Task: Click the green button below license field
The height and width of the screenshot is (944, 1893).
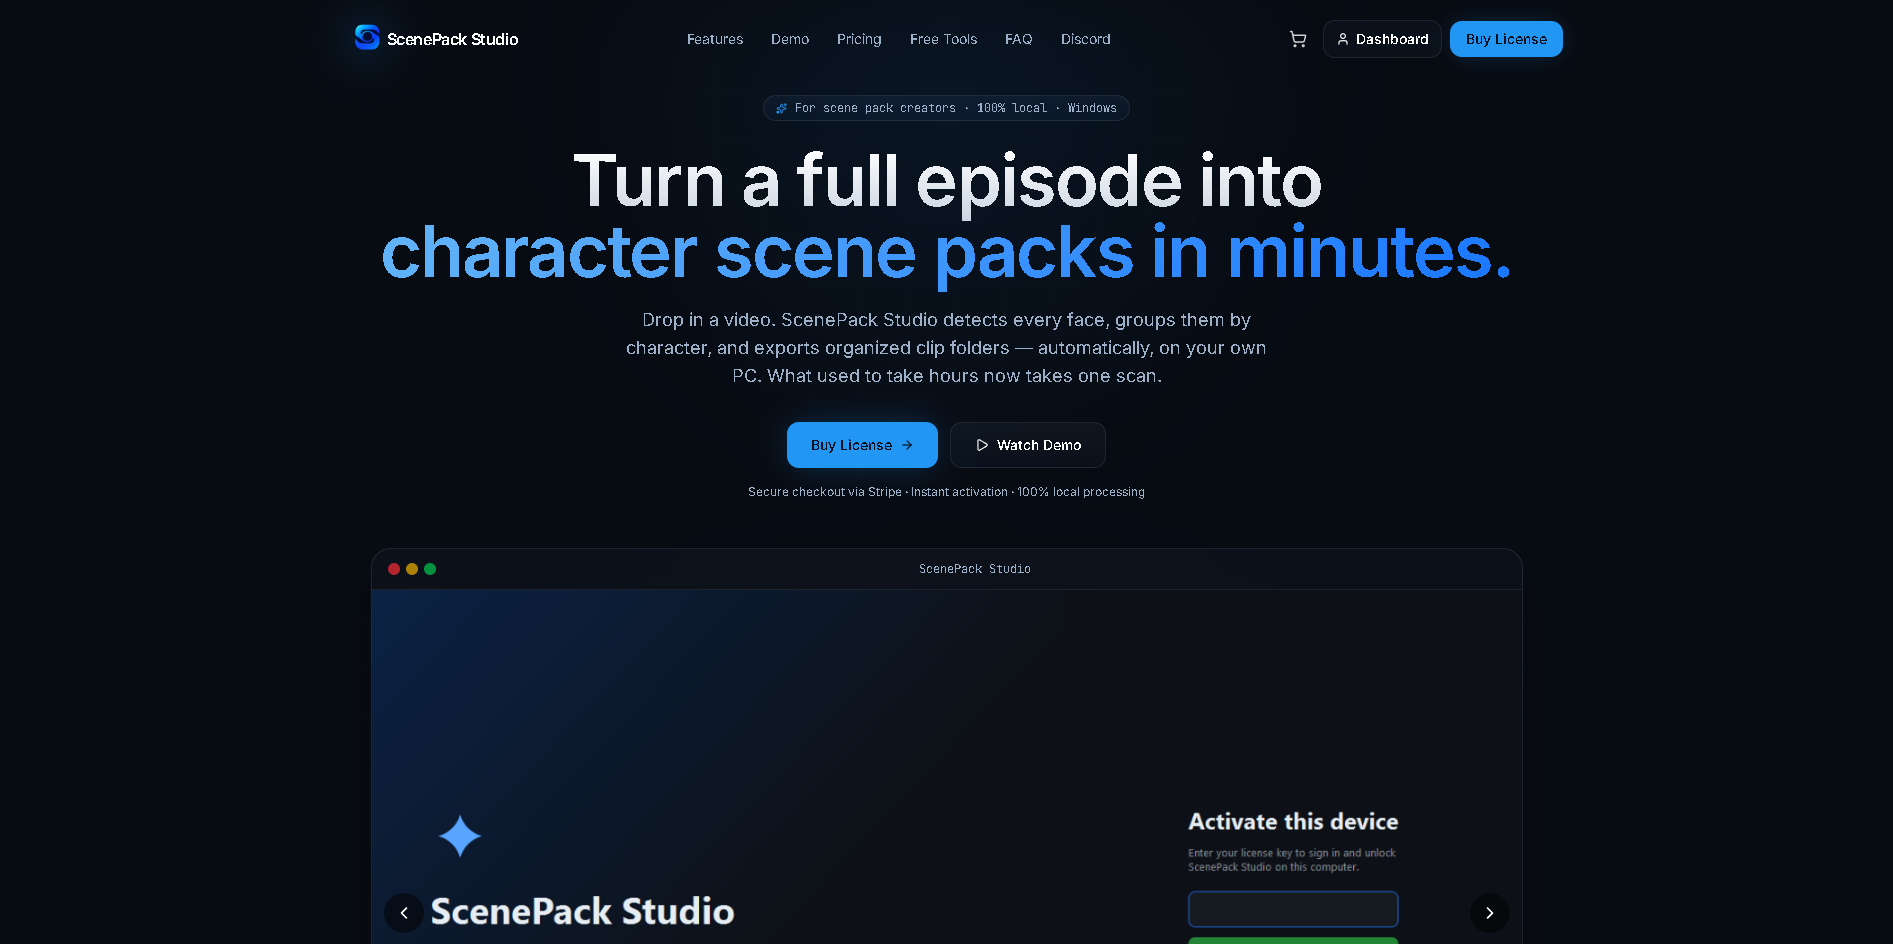Action: click(1293, 940)
